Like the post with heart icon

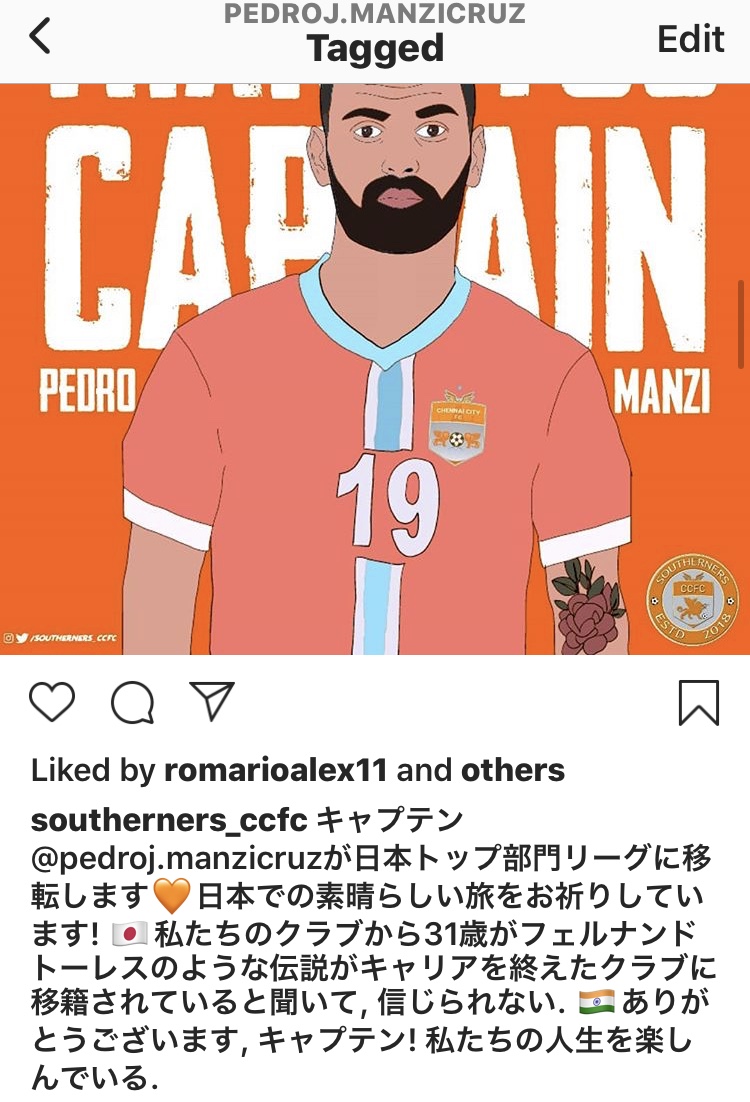(52, 701)
